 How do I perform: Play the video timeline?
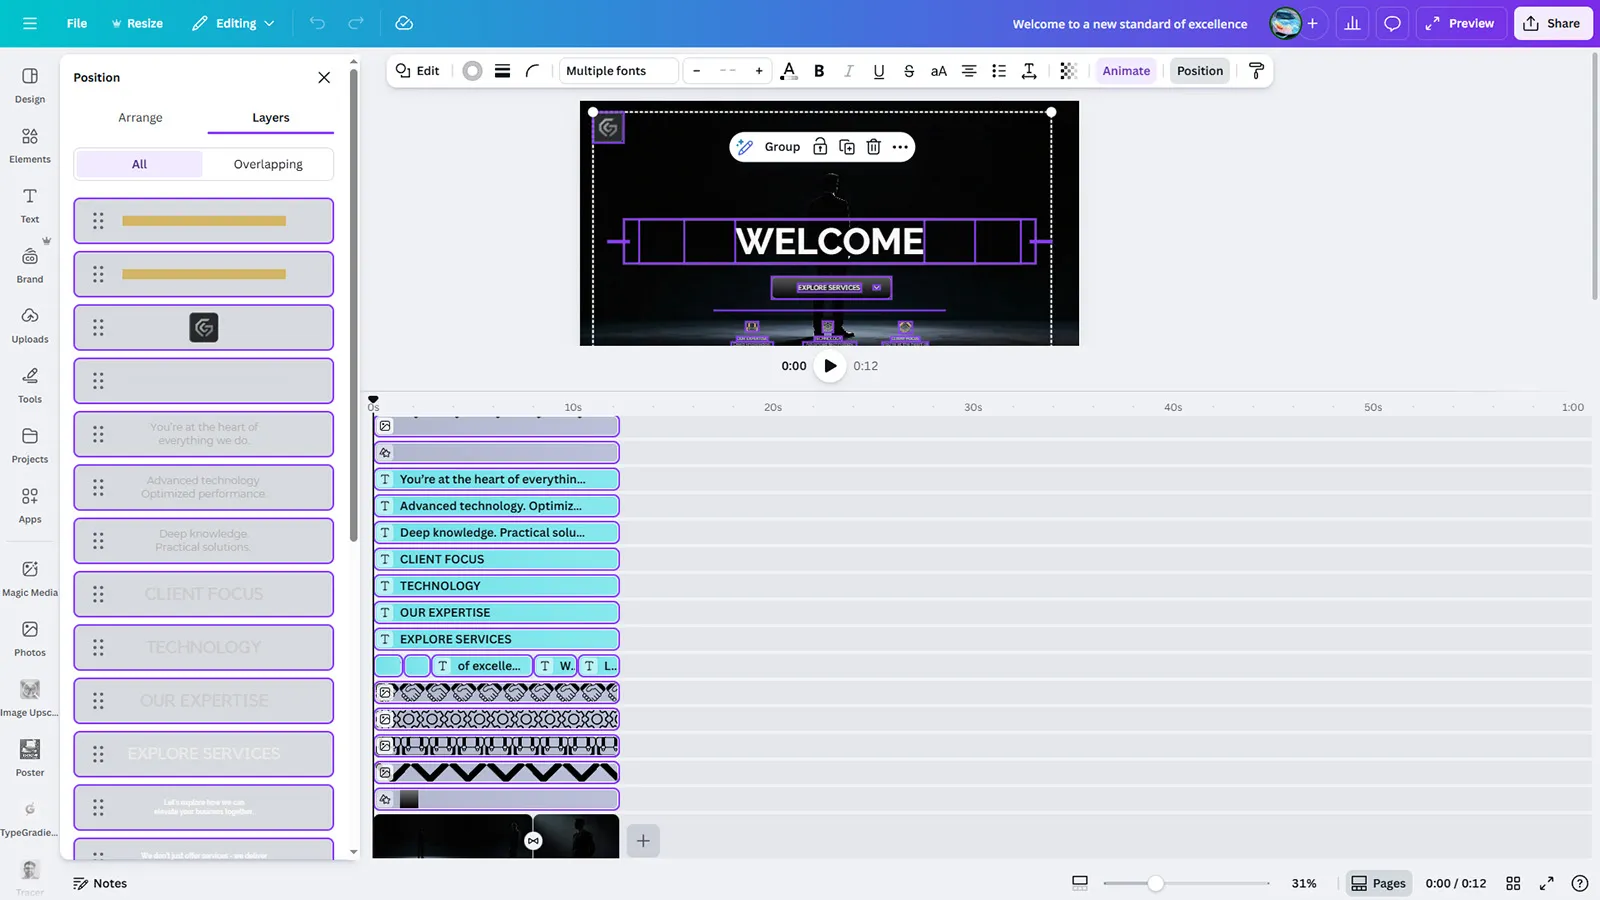pyautogui.click(x=830, y=366)
